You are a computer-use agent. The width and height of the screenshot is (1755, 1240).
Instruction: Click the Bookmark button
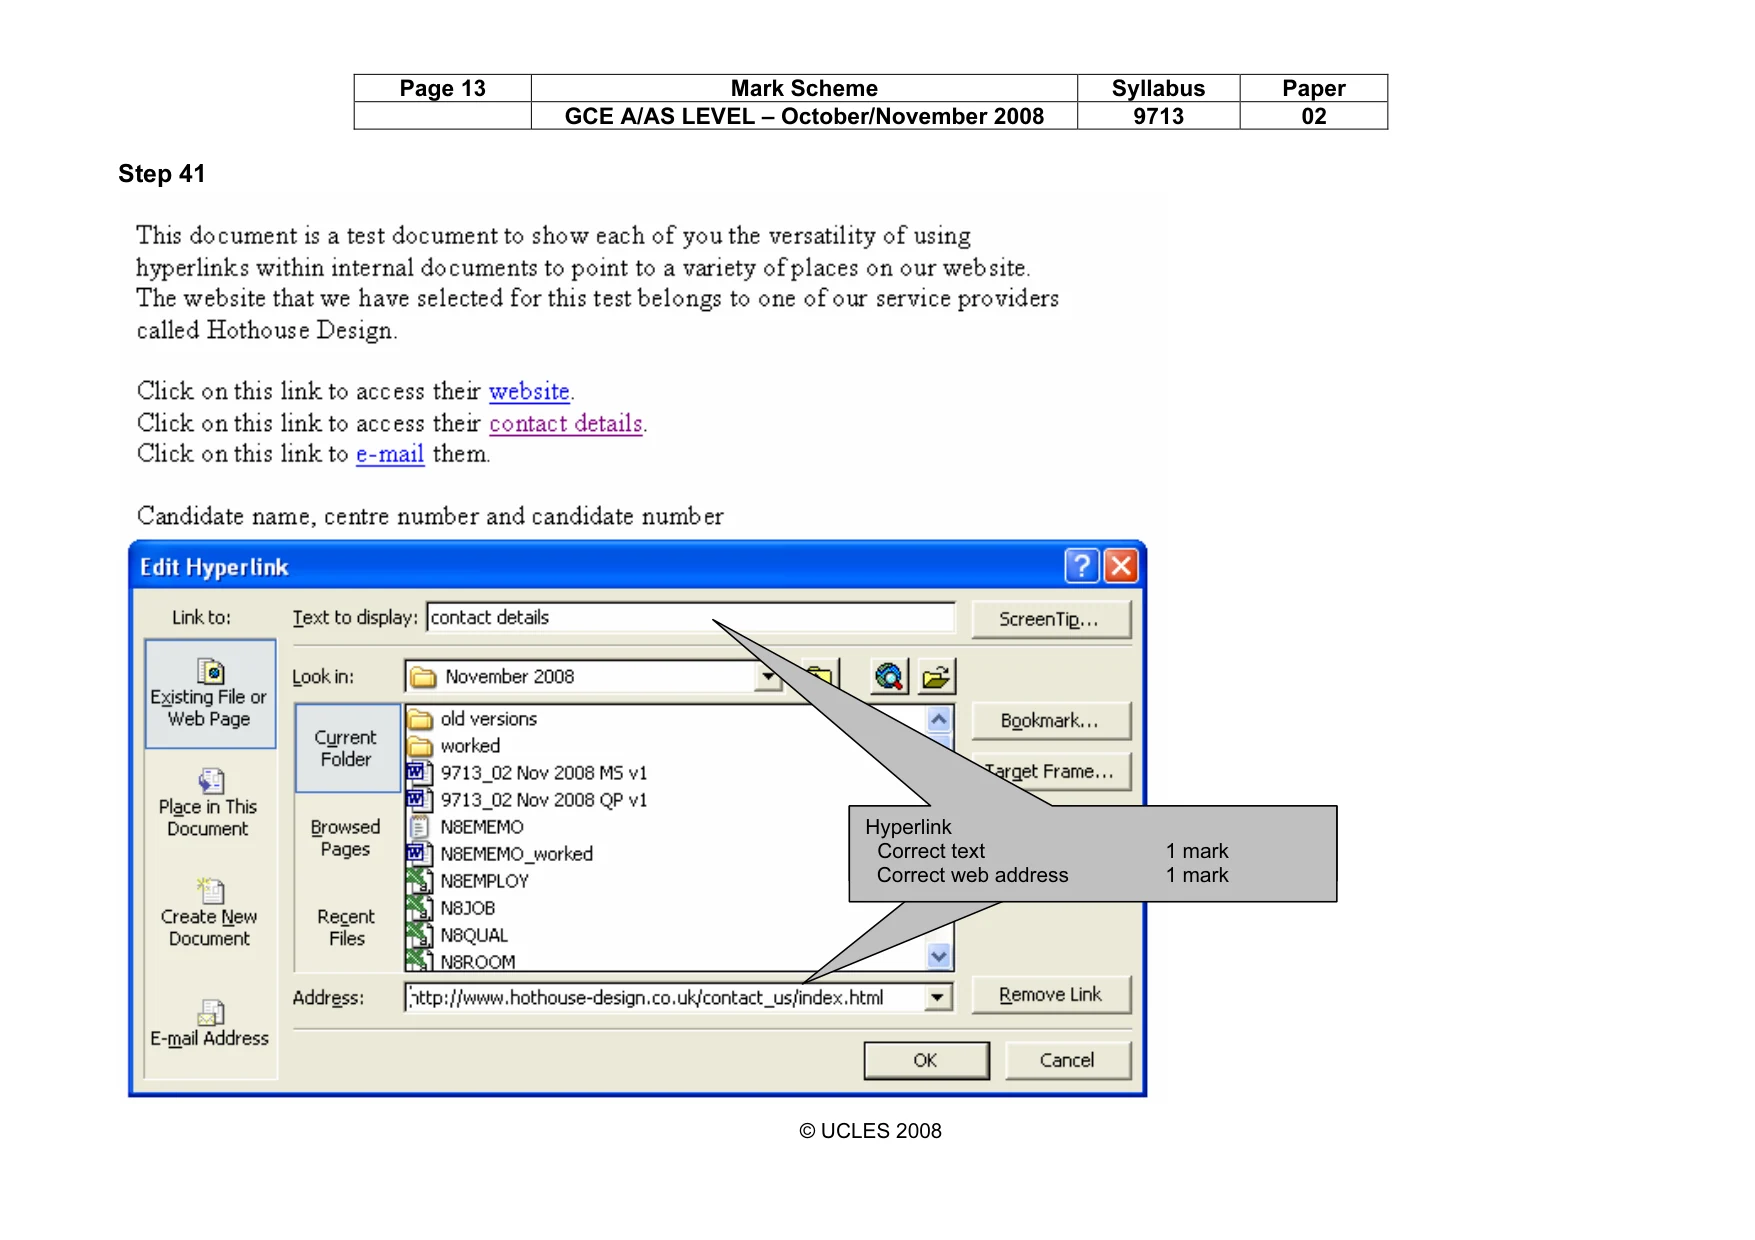coord(1050,720)
